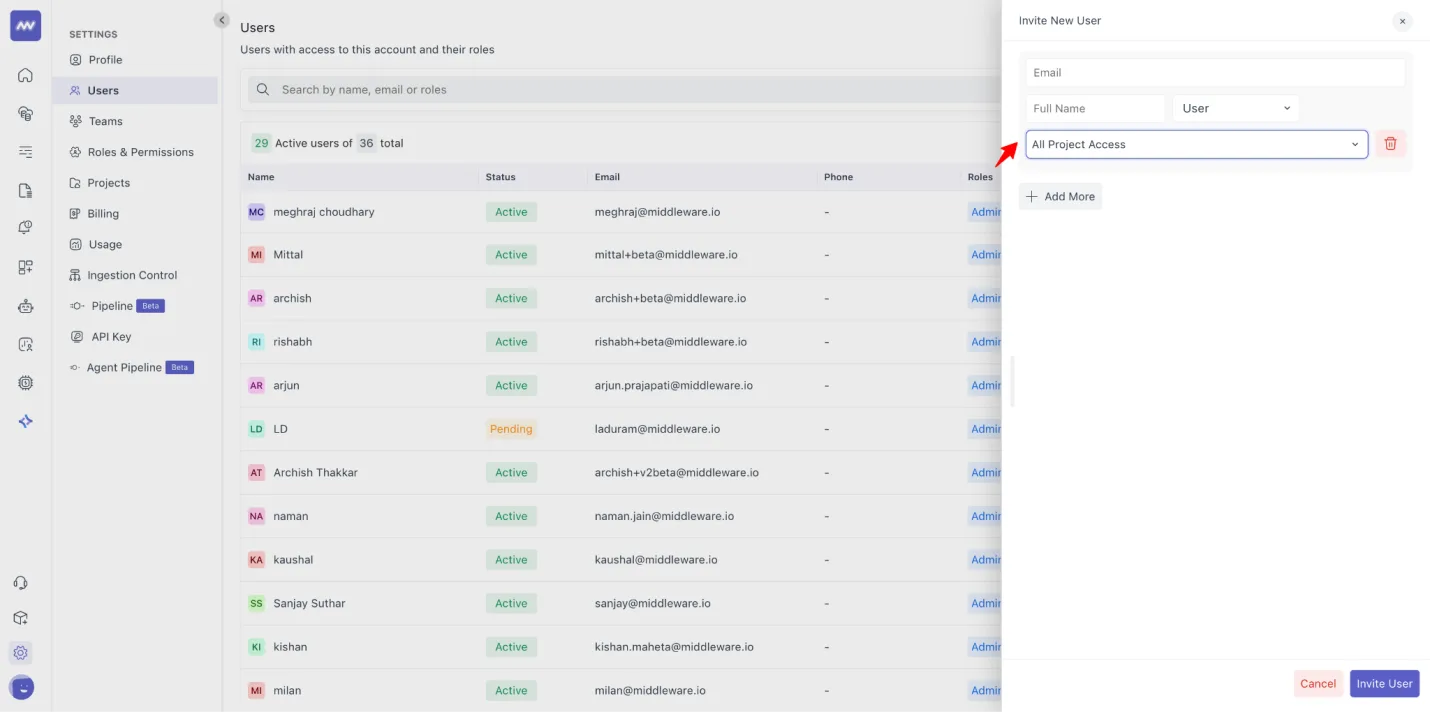The width and height of the screenshot is (1430, 712).
Task: Click email arjun.prajapati@middleware.io
Action: [674, 386]
